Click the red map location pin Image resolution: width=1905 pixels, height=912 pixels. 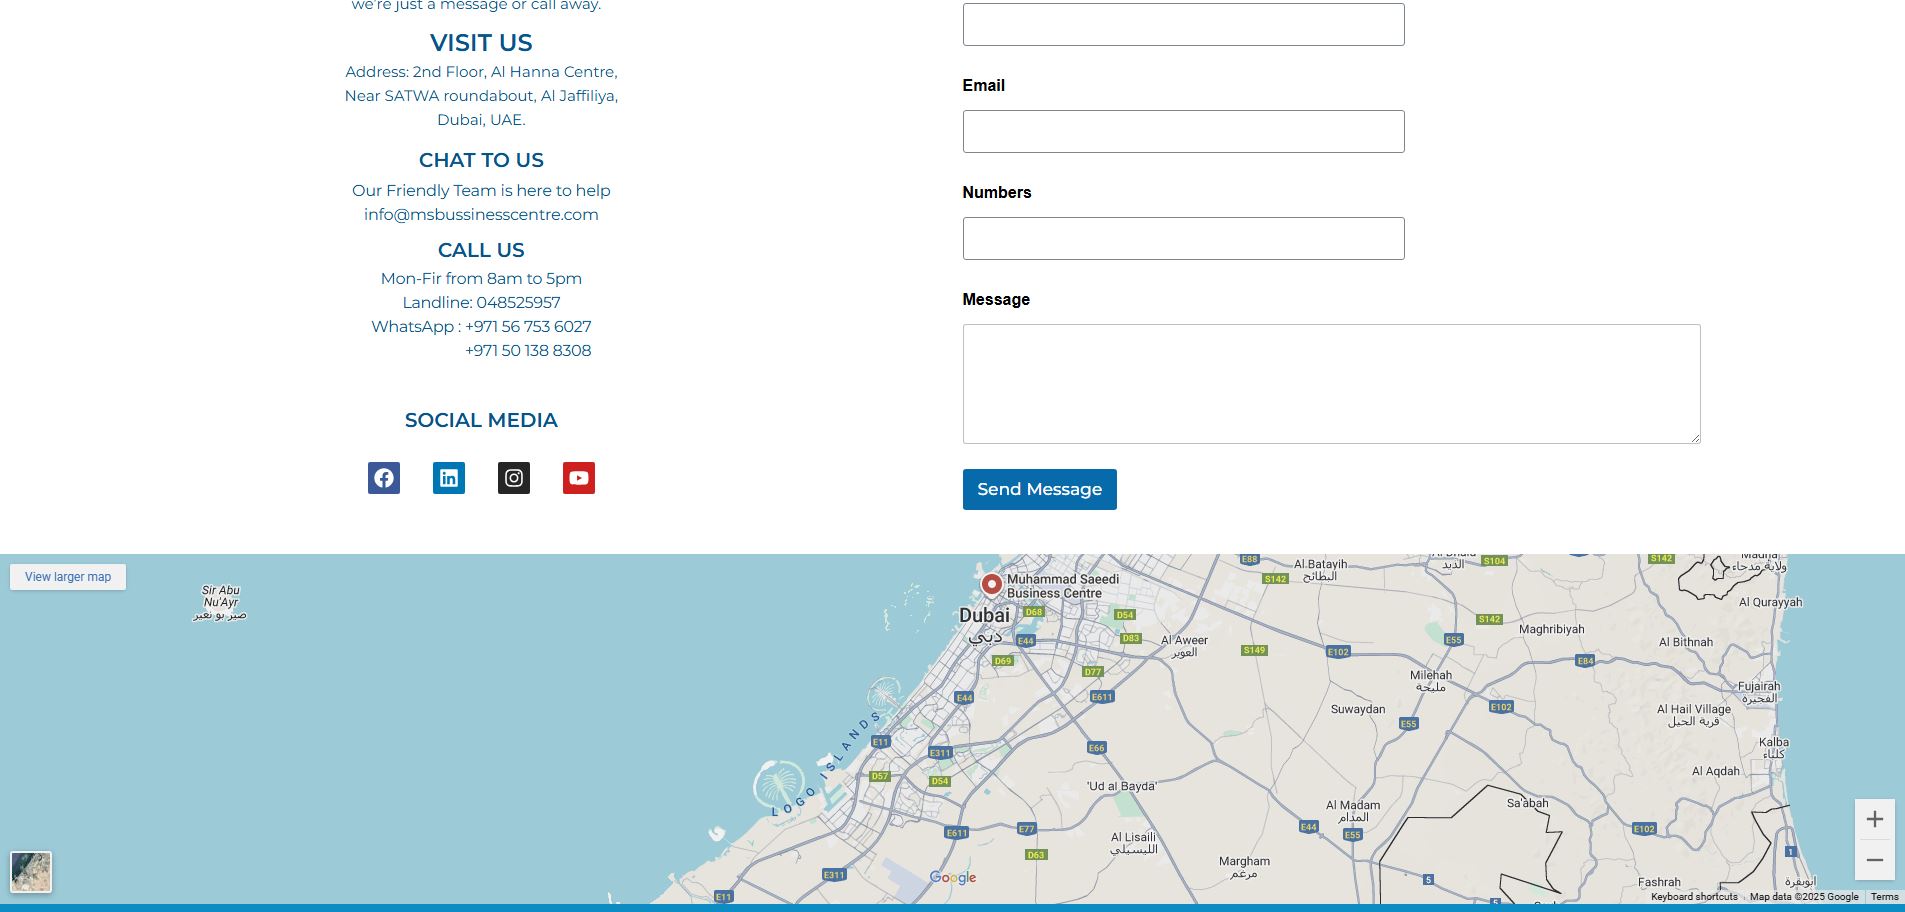coord(991,584)
